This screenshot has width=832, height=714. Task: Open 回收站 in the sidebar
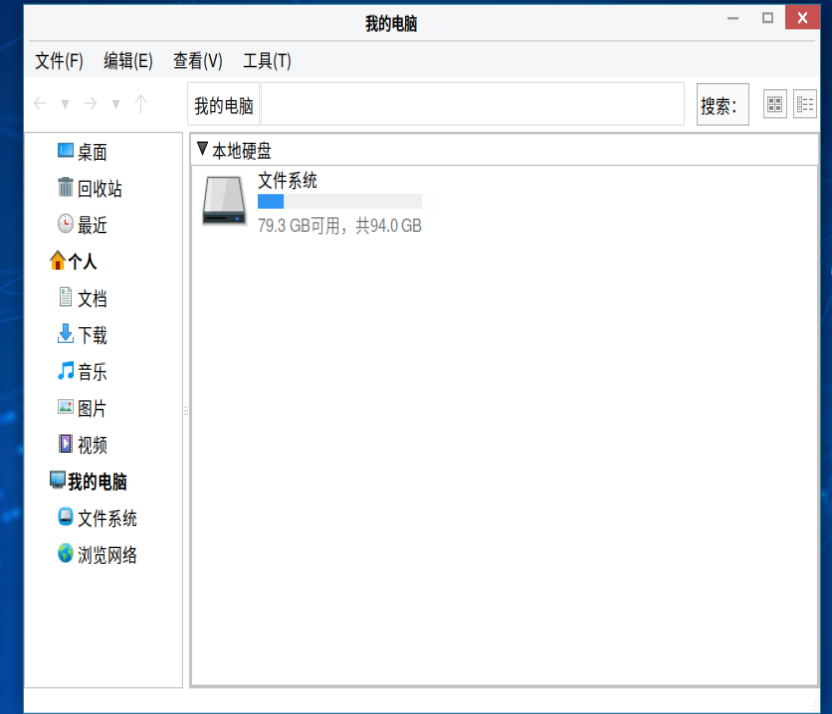coord(99,189)
